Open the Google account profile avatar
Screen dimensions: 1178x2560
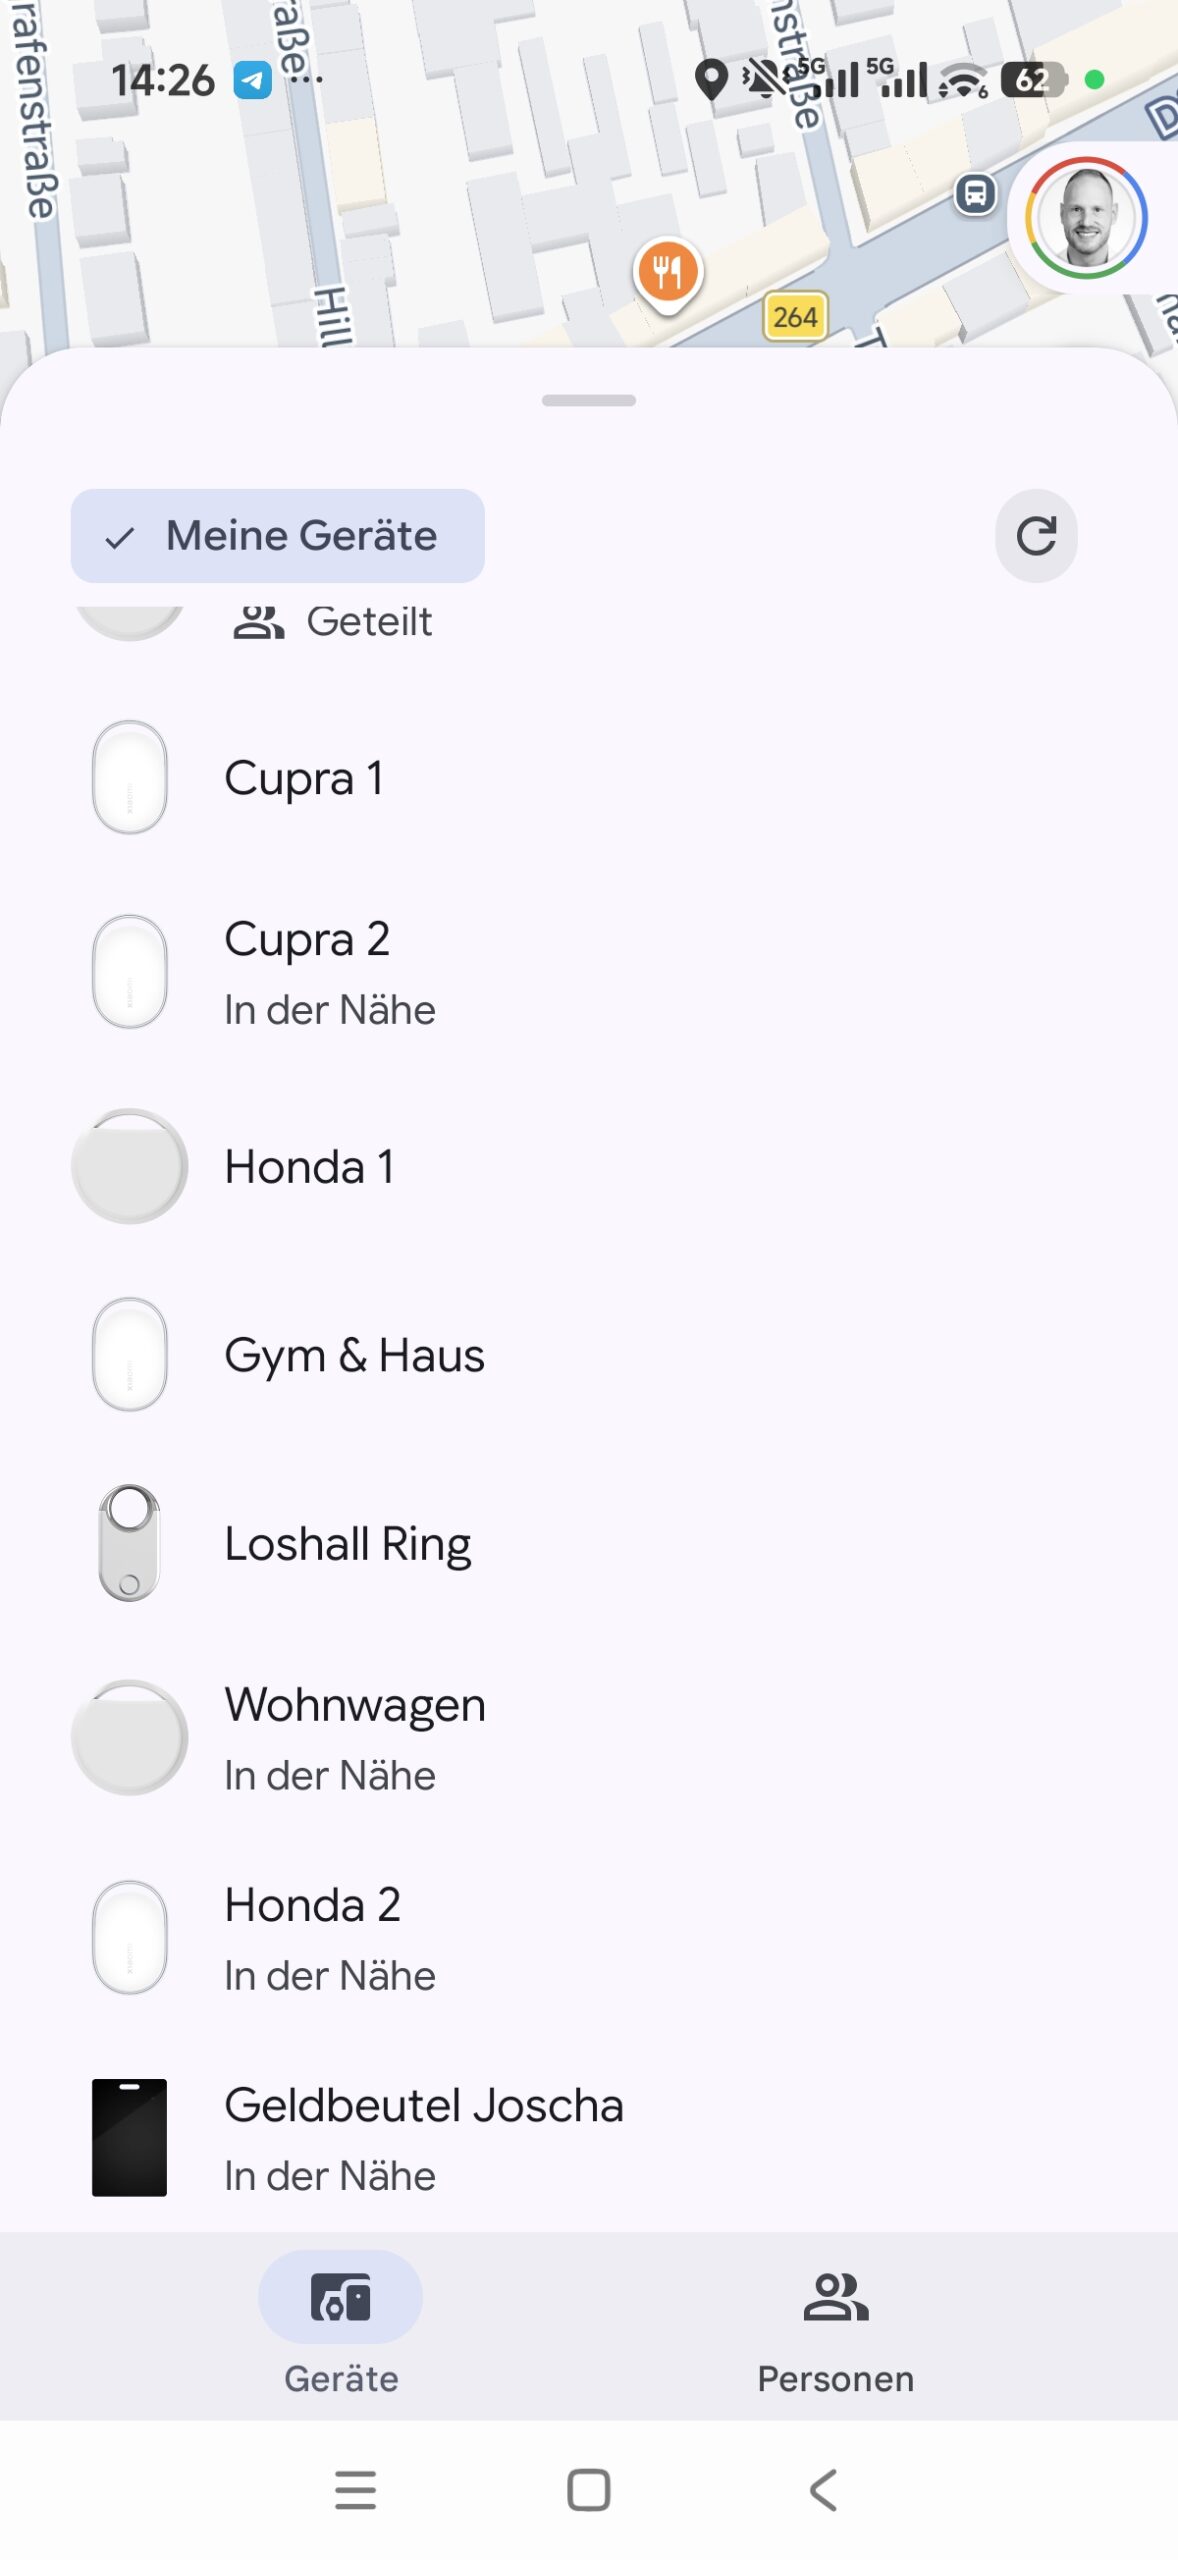[x=1085, y=218]
